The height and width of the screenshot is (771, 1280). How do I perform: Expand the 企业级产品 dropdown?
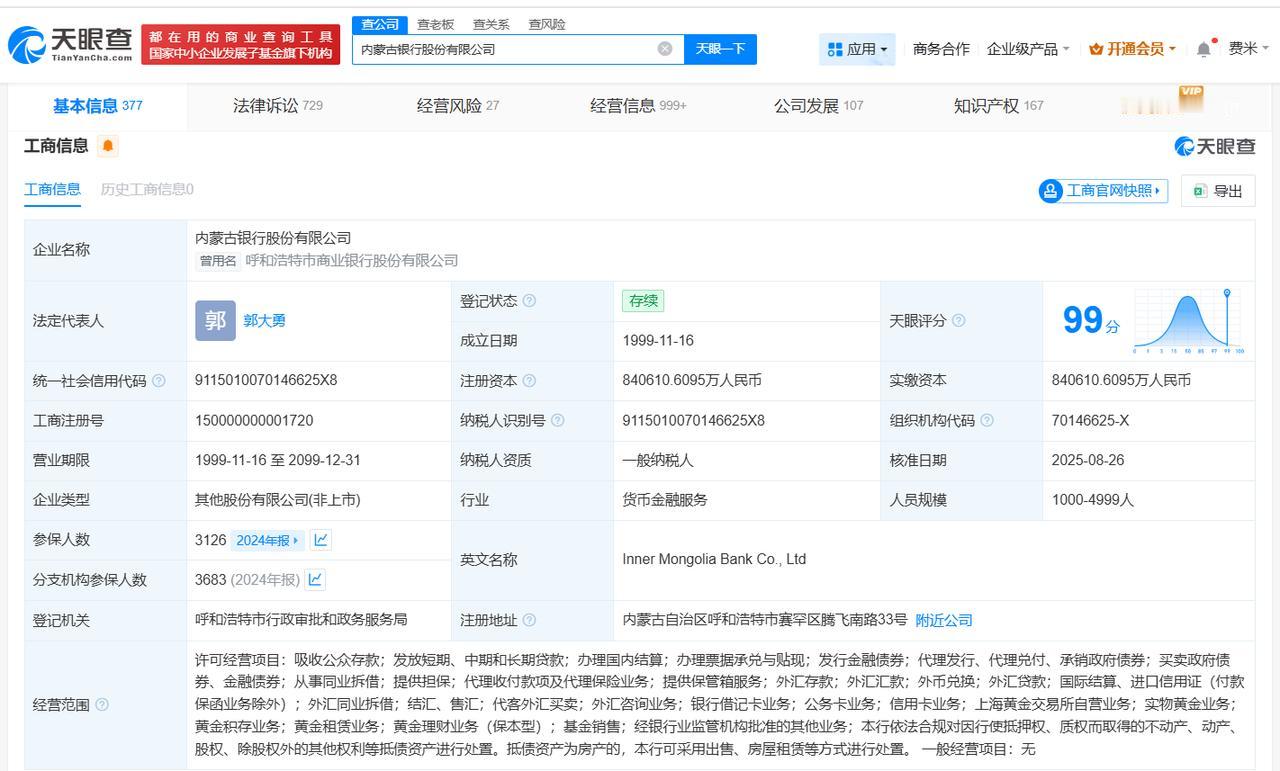click(x=1028, y=49)
